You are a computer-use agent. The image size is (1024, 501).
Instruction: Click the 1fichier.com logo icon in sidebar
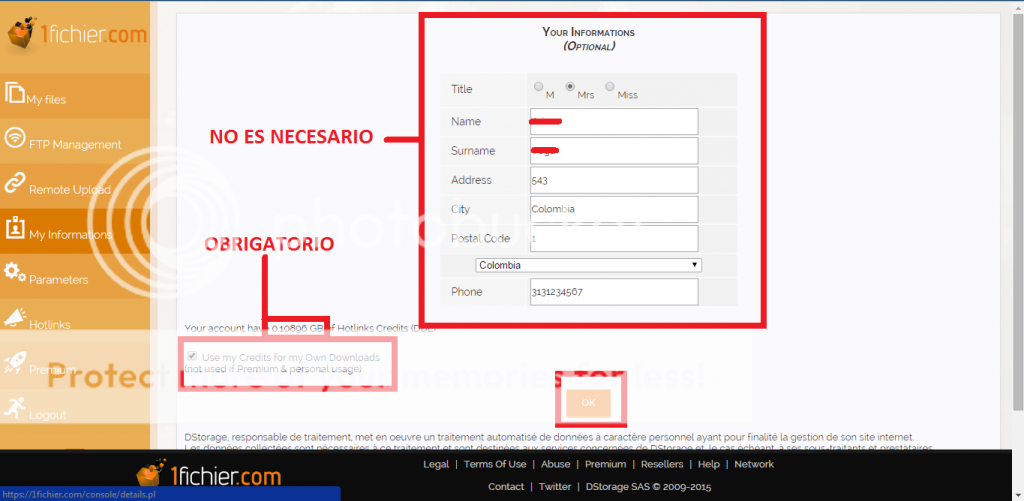(22, 36)
